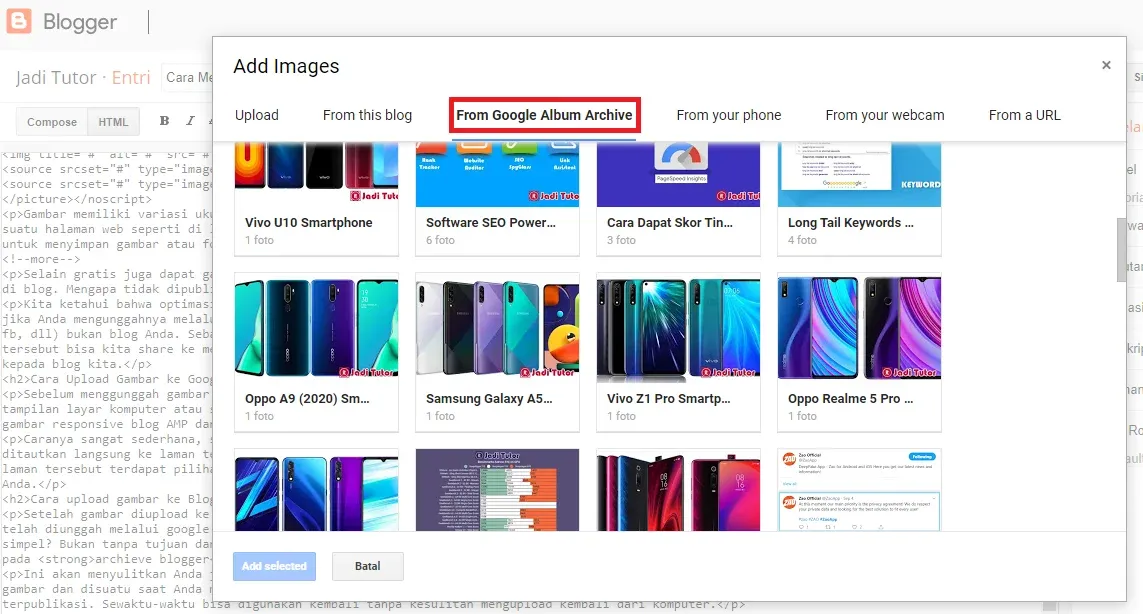Click the '4 foto' count label
The image size is (1143, 614).
pyautogui.click(x=802, y=240)
